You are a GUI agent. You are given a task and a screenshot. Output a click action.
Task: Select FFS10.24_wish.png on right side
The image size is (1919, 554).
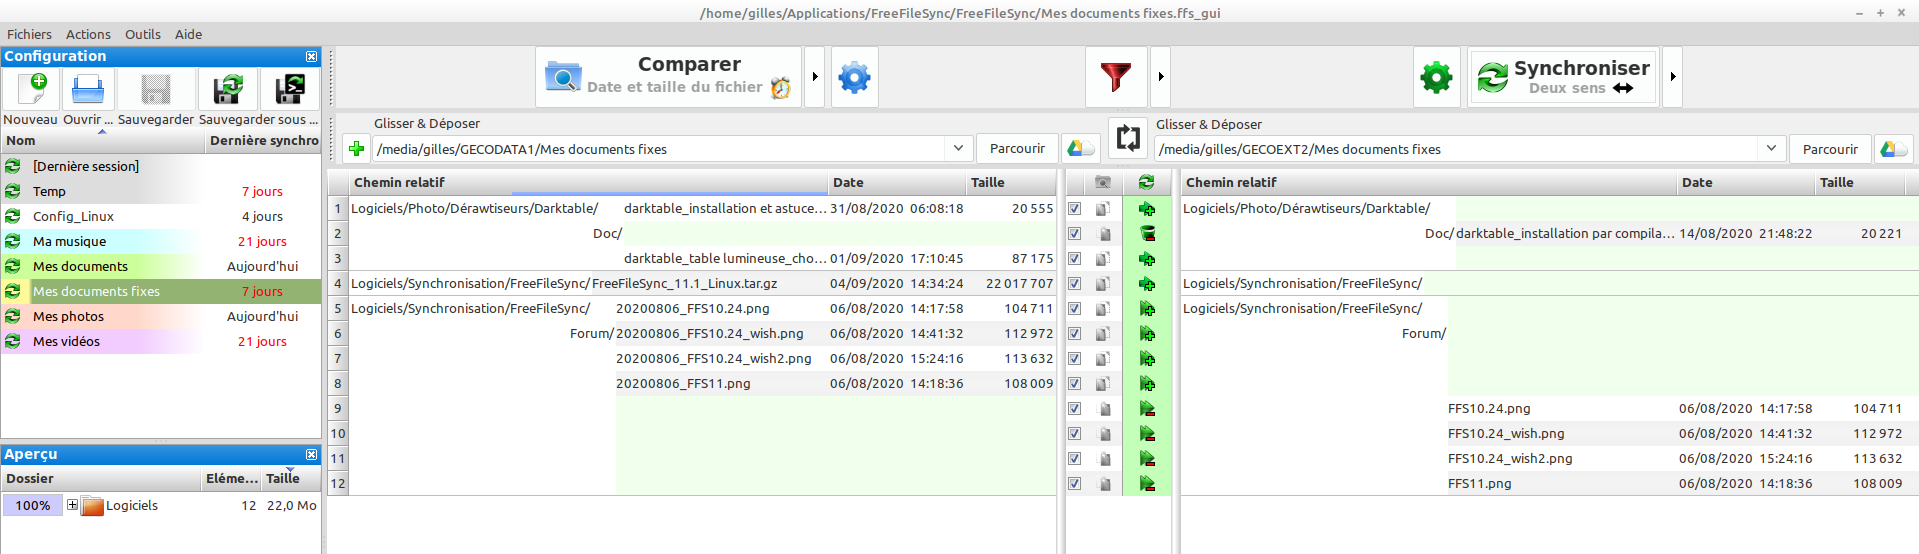[x=1506, y=434]
